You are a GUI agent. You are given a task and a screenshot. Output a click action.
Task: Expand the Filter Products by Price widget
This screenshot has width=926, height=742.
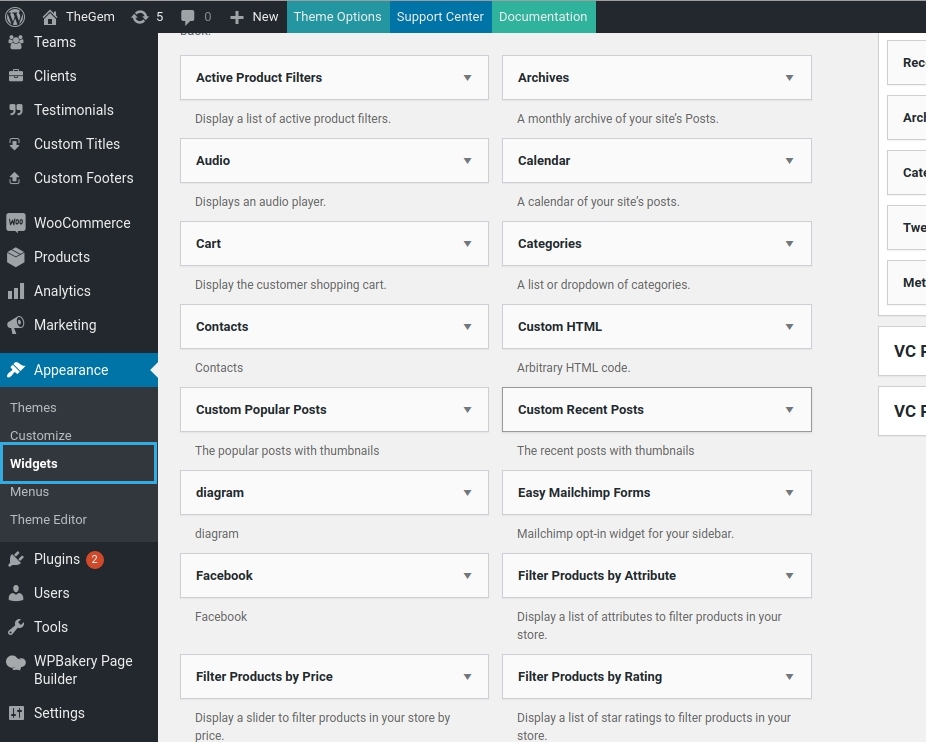[467, 677]
